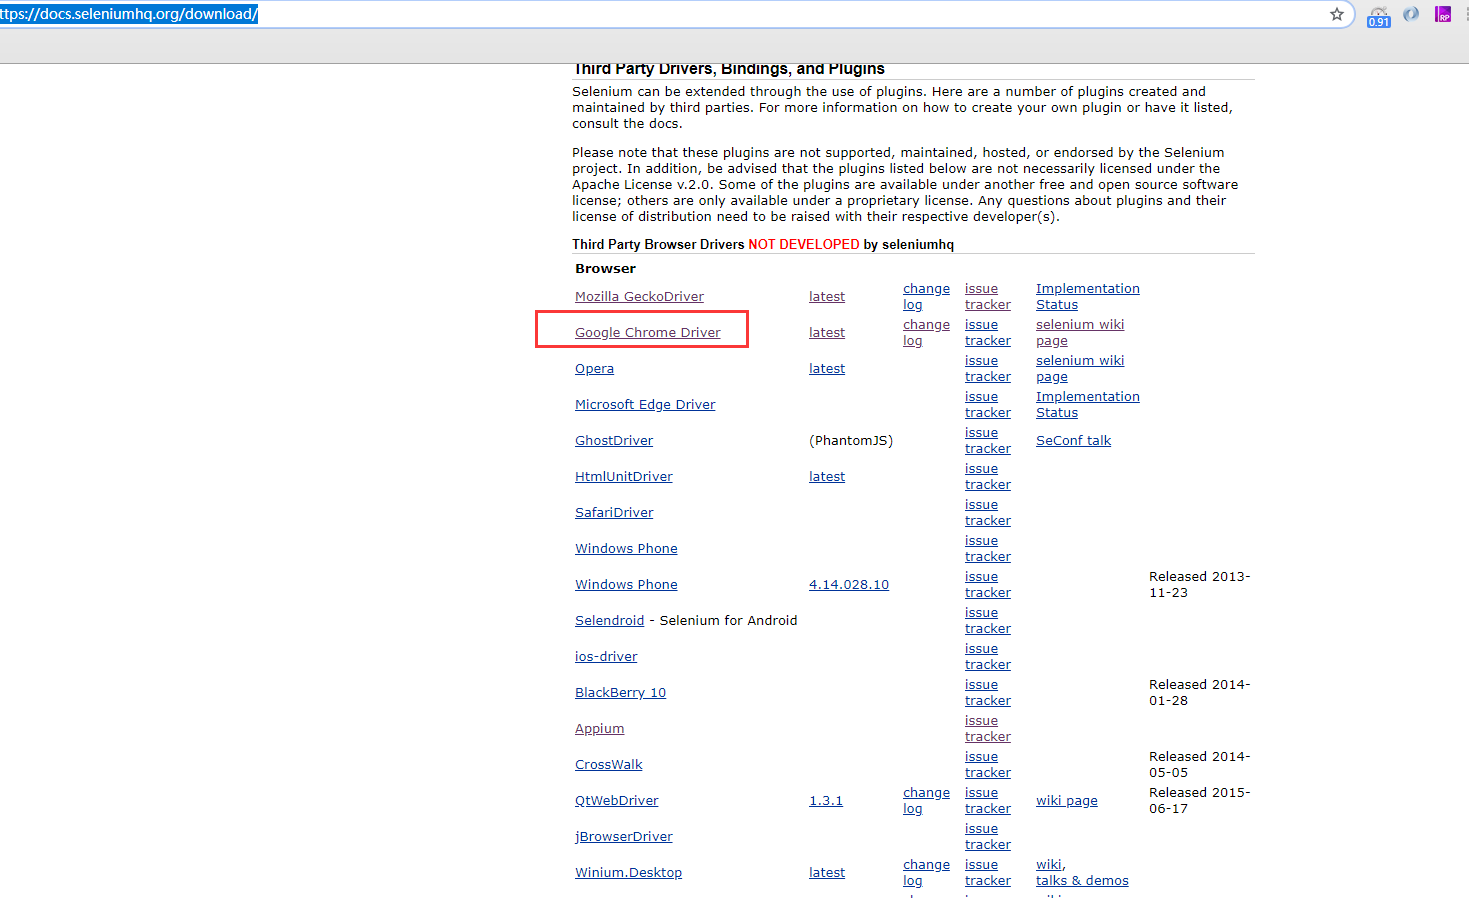Open the Opera issue tracker
Viewport: 1469px width, 898px height.
coord(988,368)
